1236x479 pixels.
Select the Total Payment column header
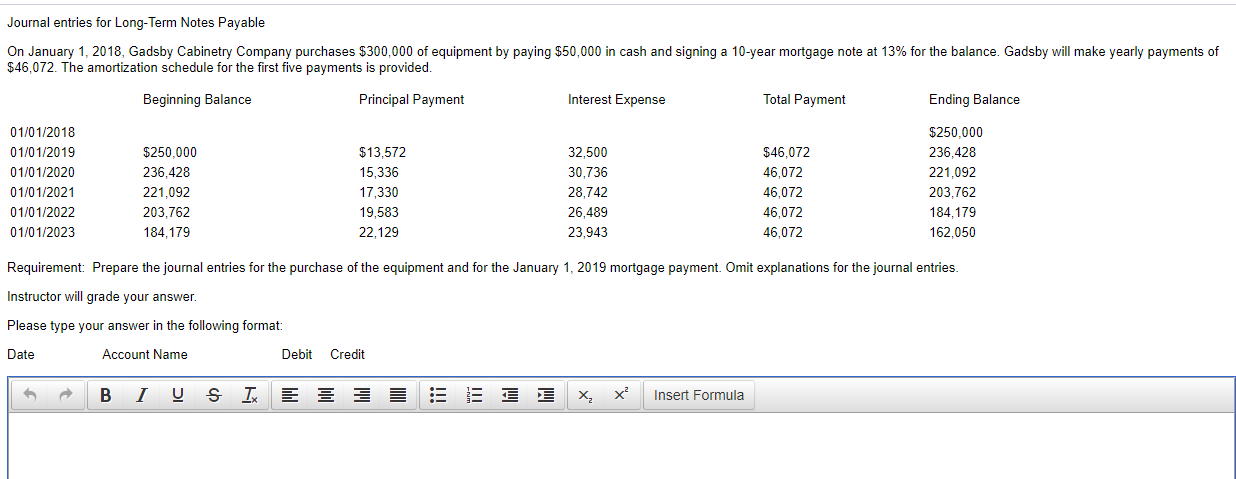[x=804, y=99]
